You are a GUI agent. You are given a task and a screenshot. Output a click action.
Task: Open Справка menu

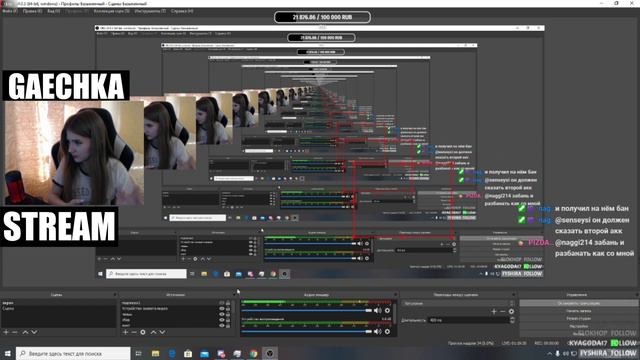pyautogui.click(x=182, y=11)
